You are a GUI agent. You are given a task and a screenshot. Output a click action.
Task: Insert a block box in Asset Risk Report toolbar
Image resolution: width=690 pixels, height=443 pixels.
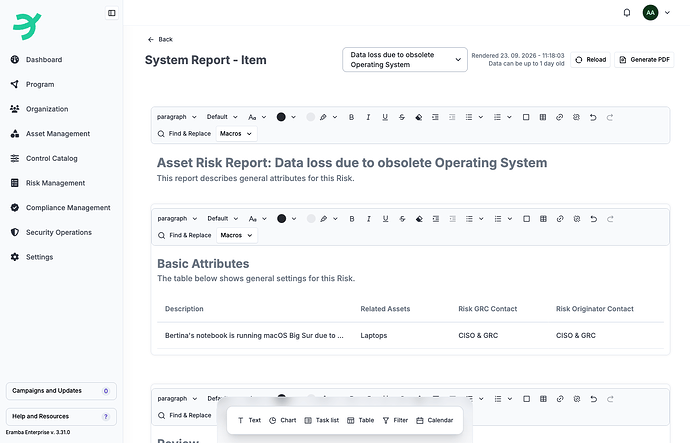pyautogui.click(x=526, y=117)
